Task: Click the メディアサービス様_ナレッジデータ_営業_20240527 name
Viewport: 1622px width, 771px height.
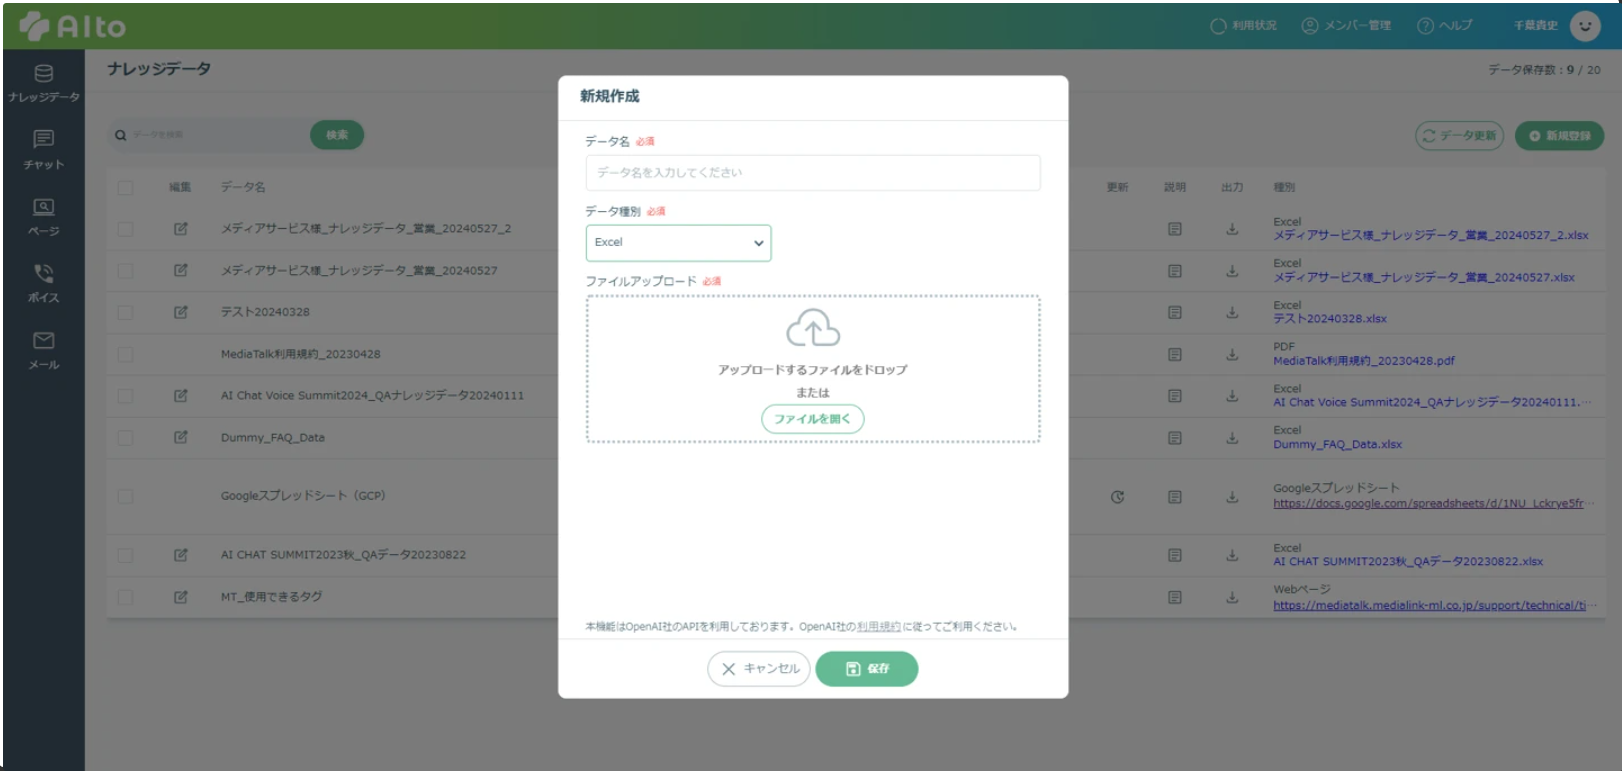Action: coord(359,271)
